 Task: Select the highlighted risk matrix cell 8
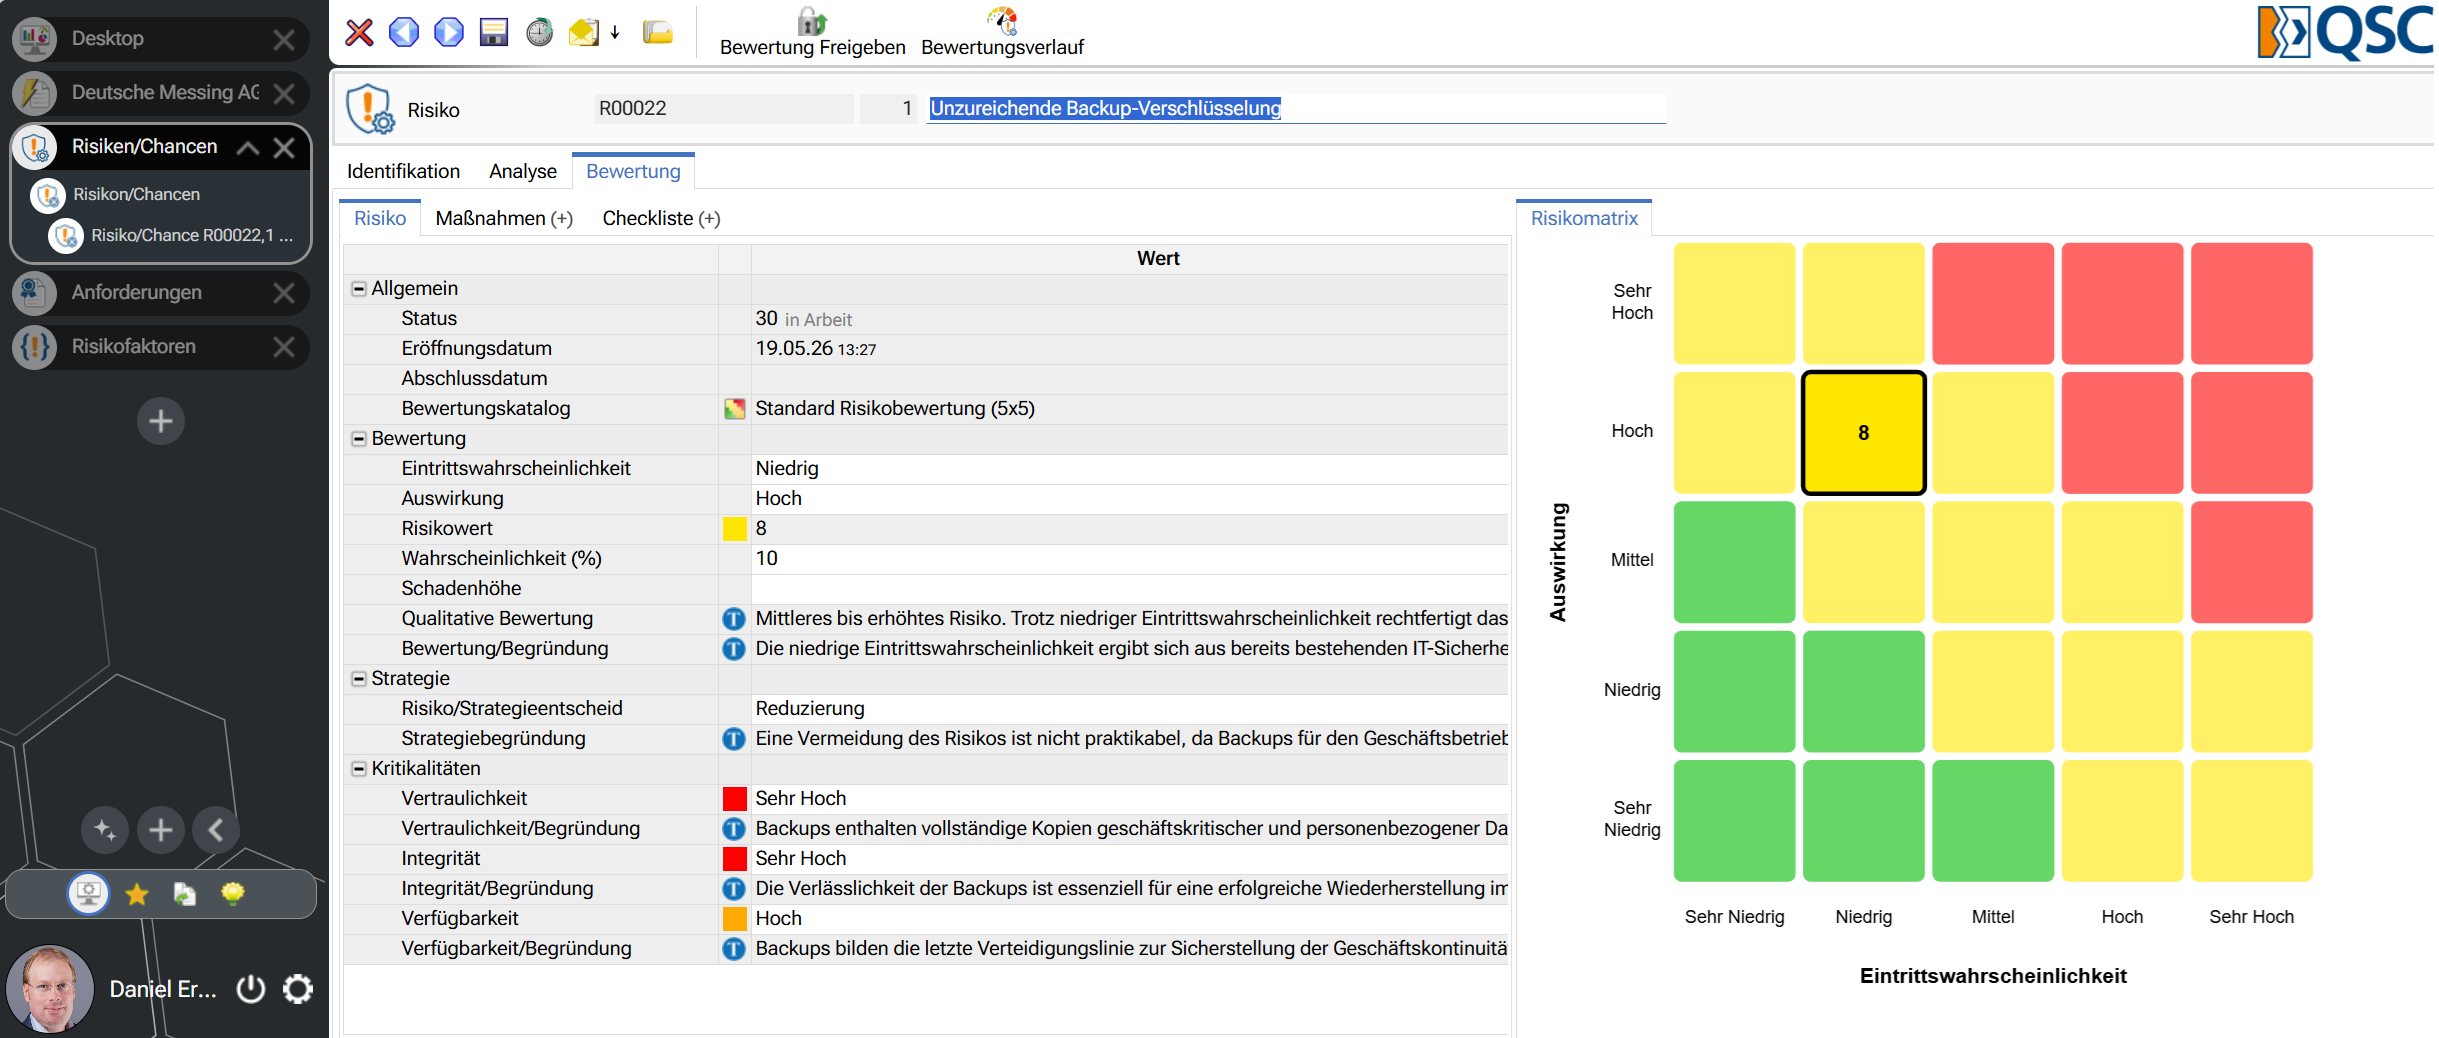point(1863,433)
